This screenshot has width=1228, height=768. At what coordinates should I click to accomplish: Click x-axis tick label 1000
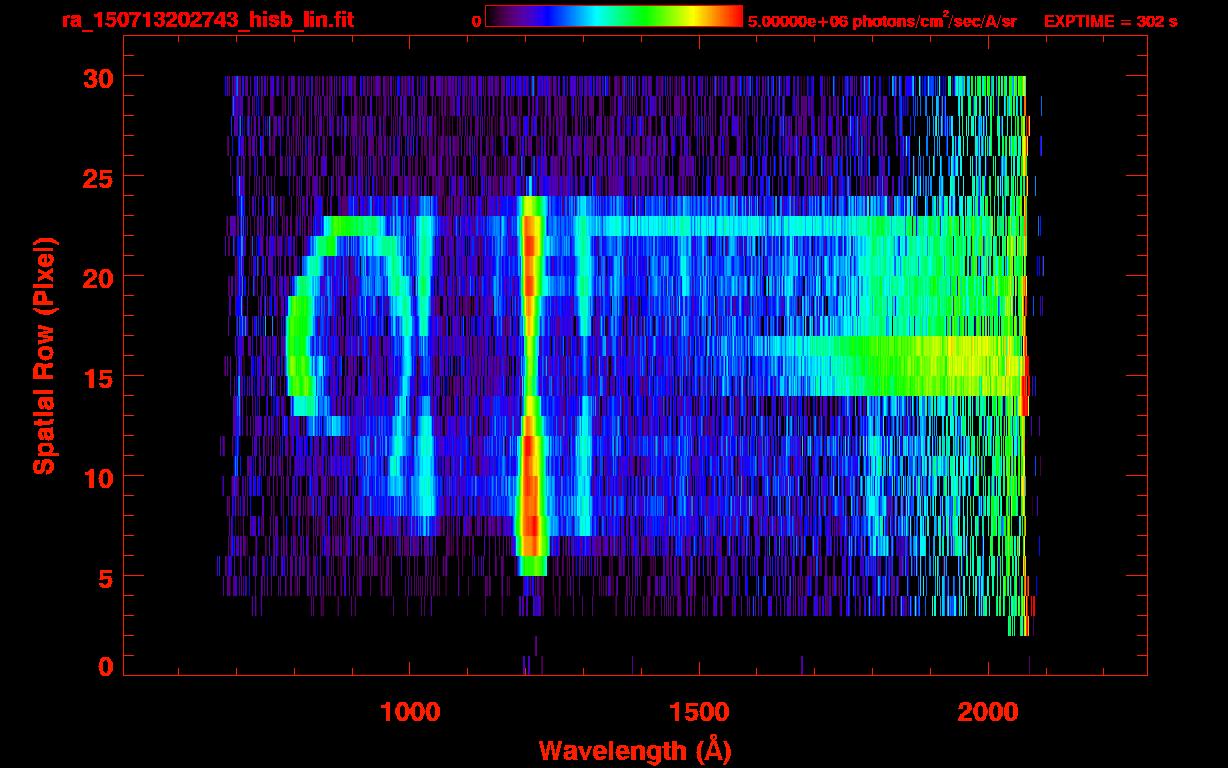pyautogui.click(x=410, y=712)
